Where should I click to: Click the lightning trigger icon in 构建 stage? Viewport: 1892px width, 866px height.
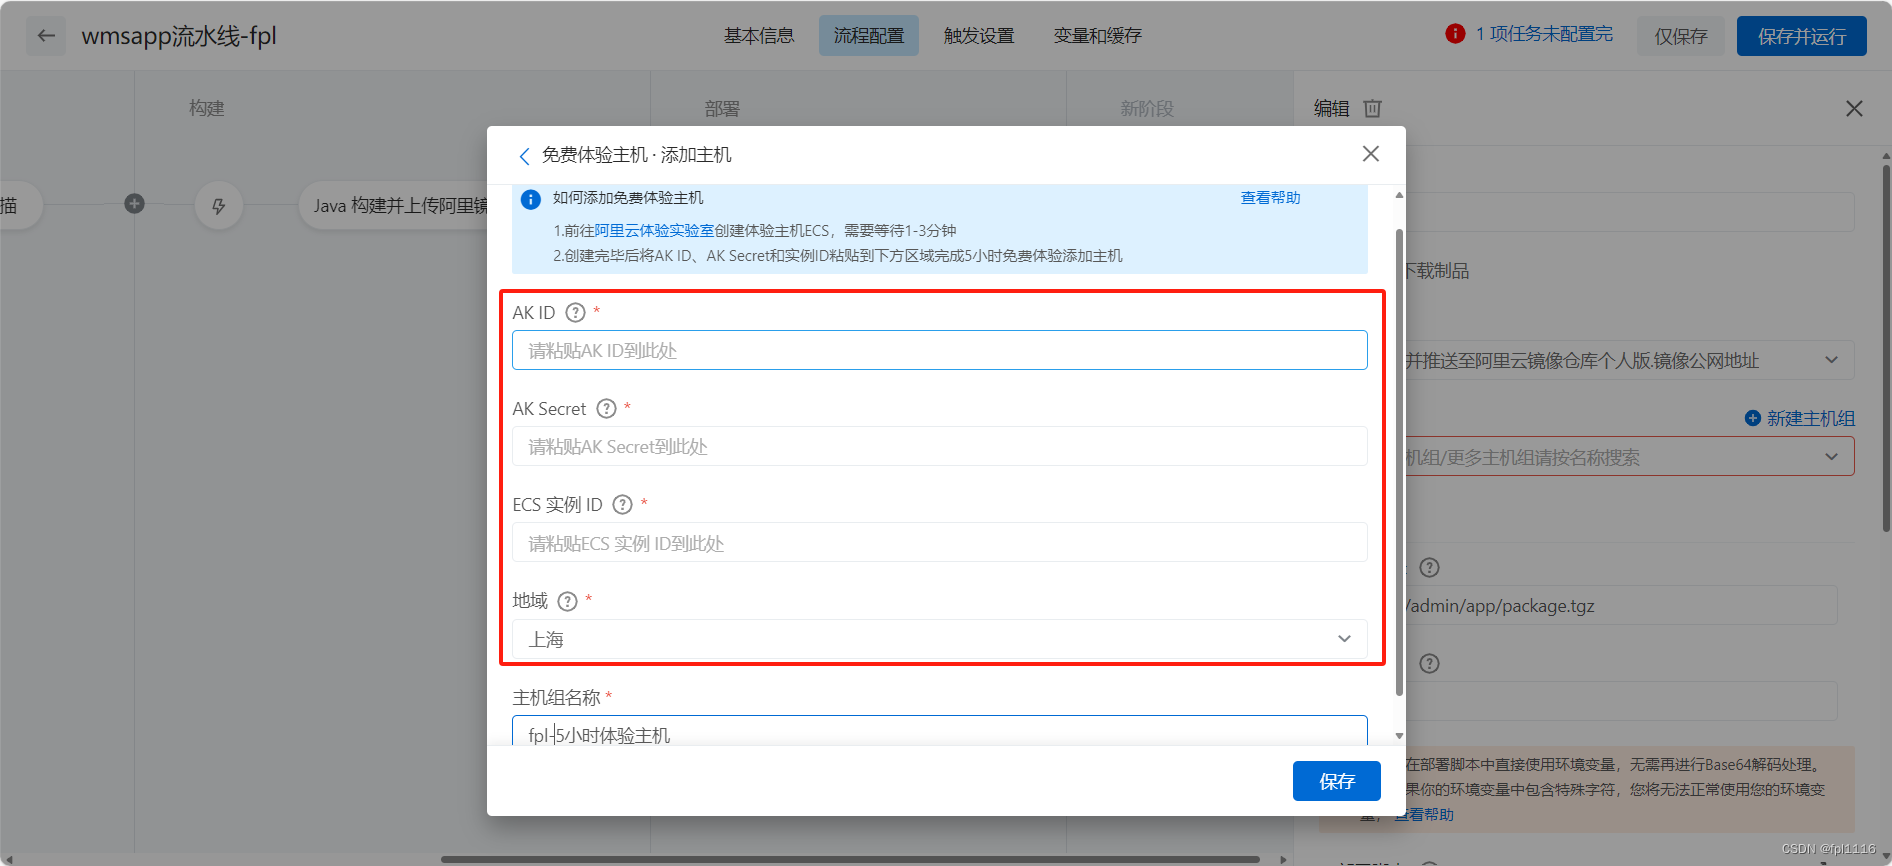coord(219,206)
